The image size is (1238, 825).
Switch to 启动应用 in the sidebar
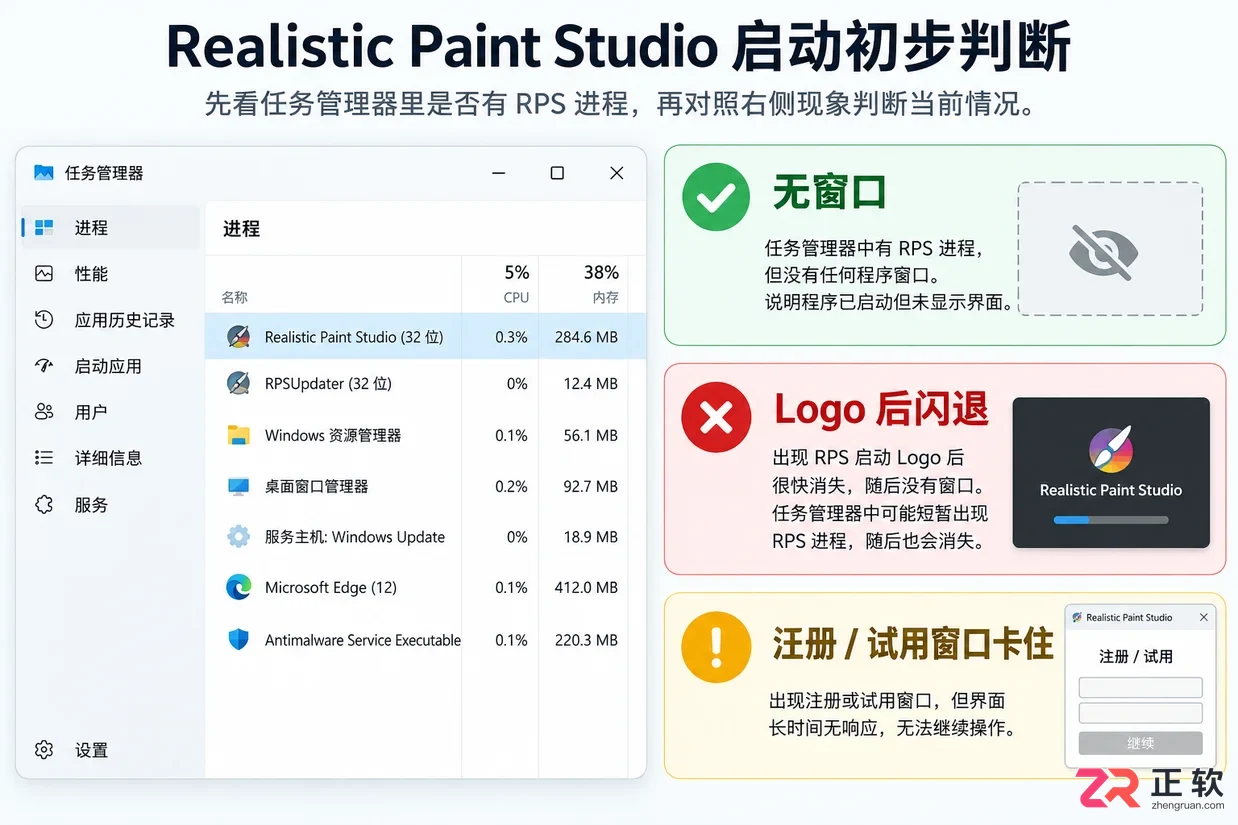(111, 366)
